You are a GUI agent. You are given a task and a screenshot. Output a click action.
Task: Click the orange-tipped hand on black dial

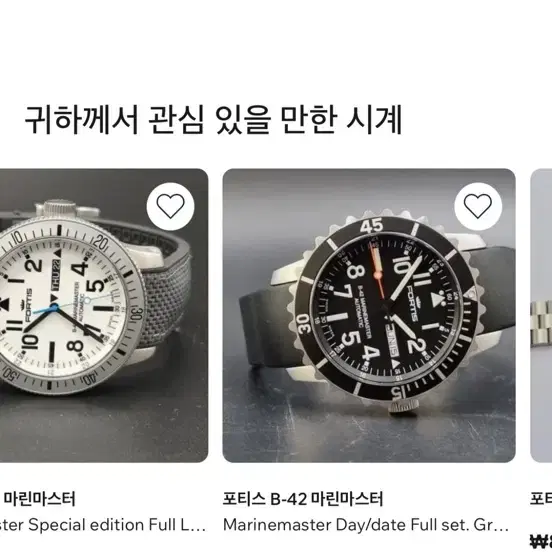coord(377,268)
